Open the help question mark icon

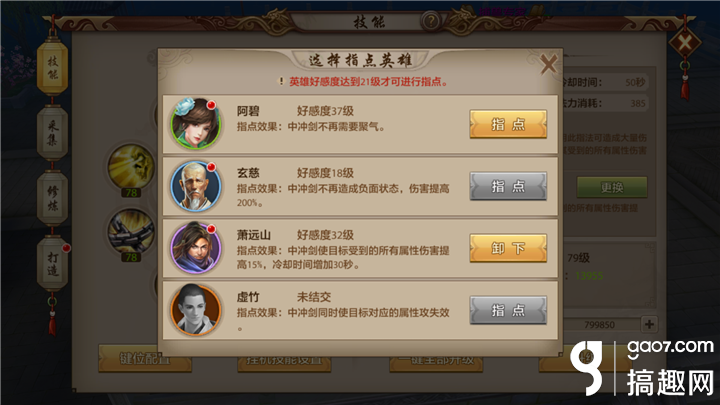[430, 21]
